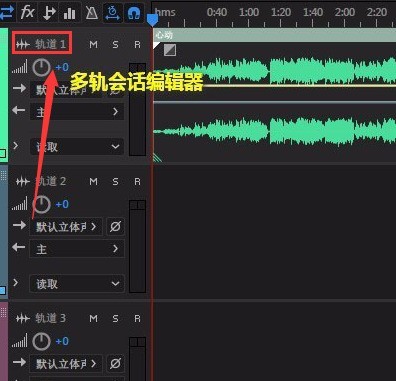The height and width of the screenshot is (381, 396).
Task: Click the input arrow icon on 轨道 2
Action: click(x=19, y=225)
